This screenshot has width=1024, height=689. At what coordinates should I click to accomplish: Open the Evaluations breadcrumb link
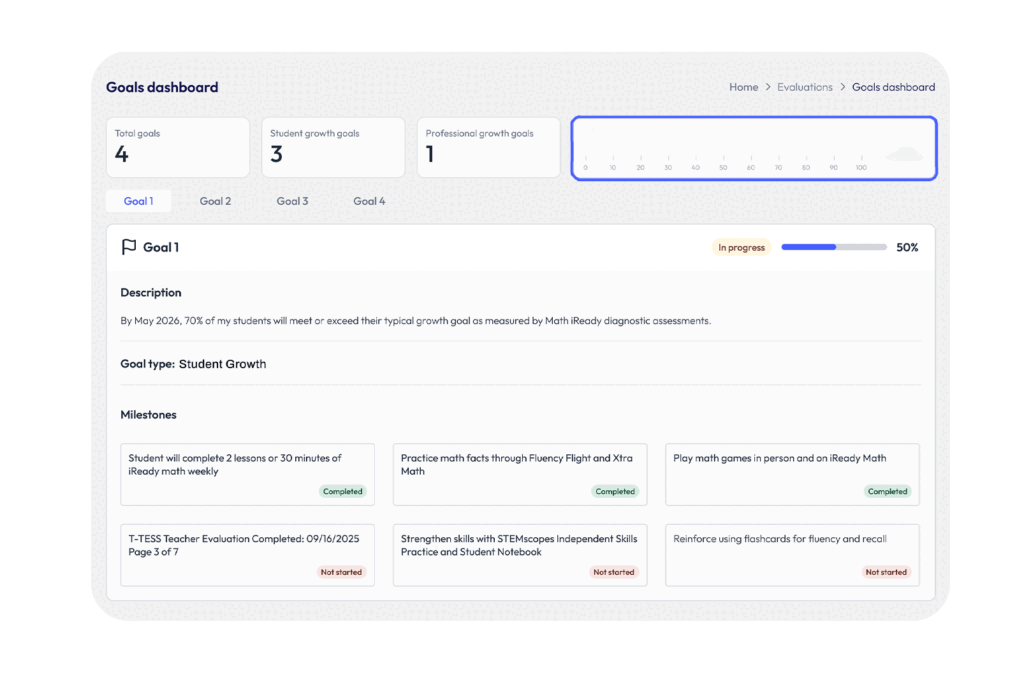[x=804, y=88]
